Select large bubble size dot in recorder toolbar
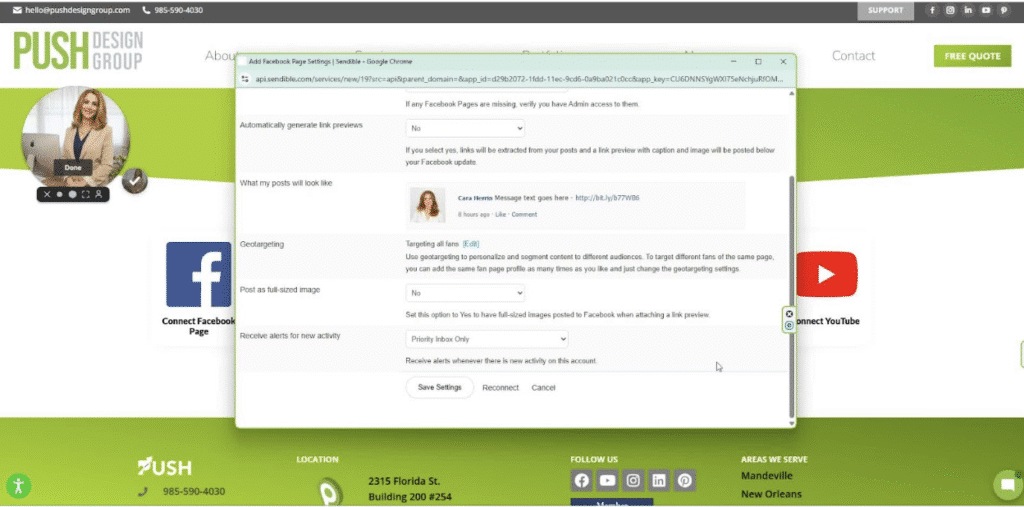This screenshot has width=1024, height=507. (72, 194)
